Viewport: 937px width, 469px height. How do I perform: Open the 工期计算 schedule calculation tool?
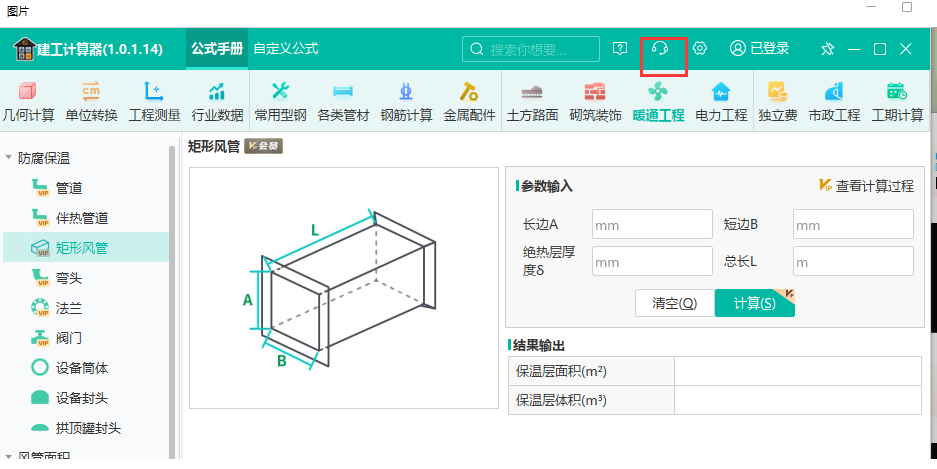[897, 101]
